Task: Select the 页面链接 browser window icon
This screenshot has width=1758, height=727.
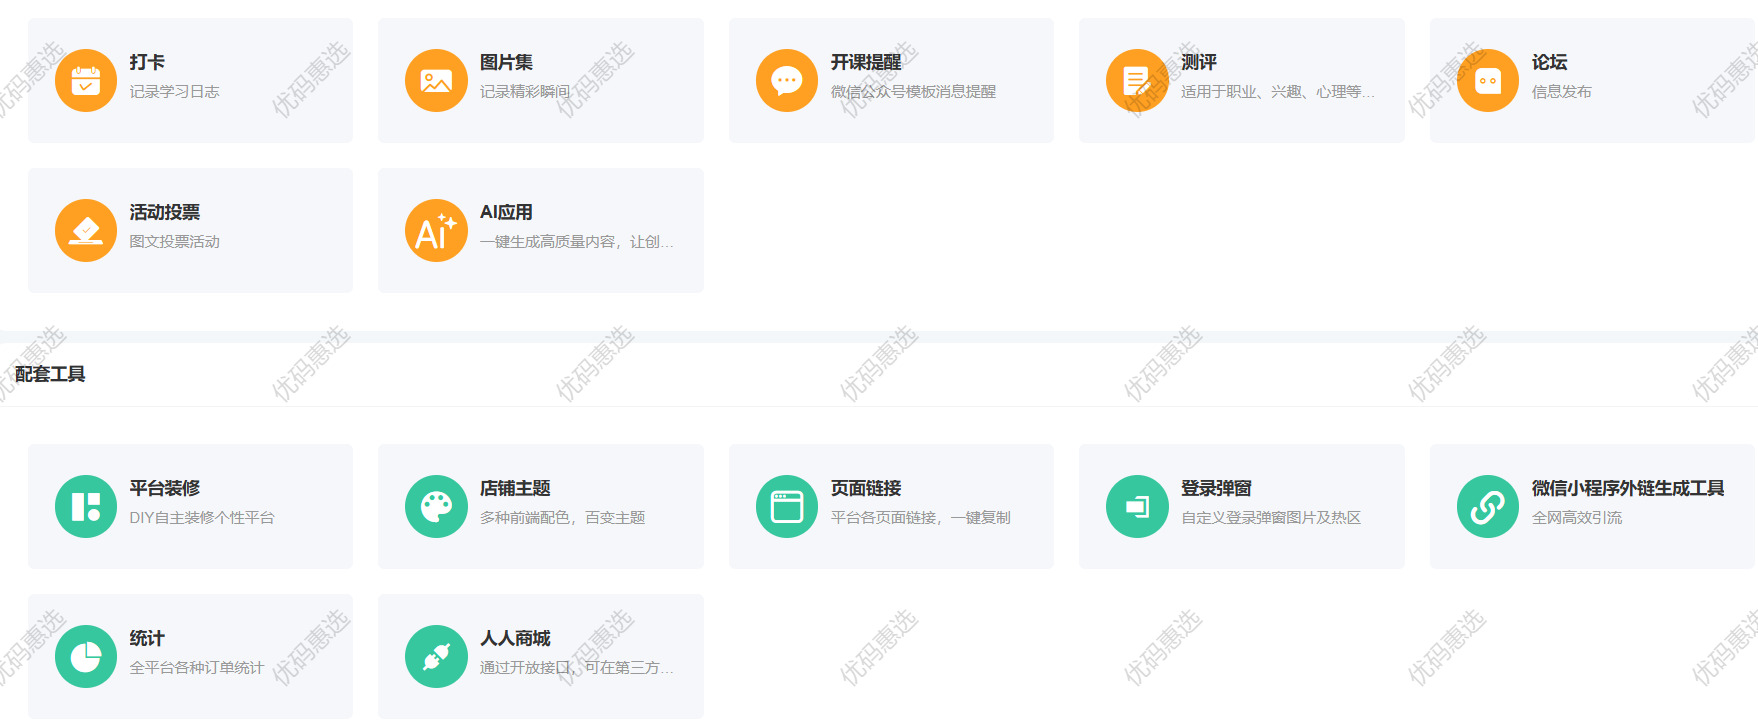Action: pos(787,506)
